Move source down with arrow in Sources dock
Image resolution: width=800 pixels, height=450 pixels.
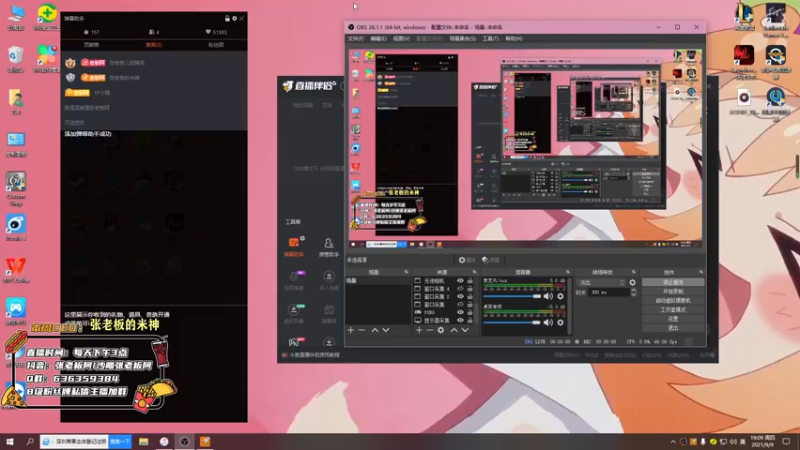[465, 330]
